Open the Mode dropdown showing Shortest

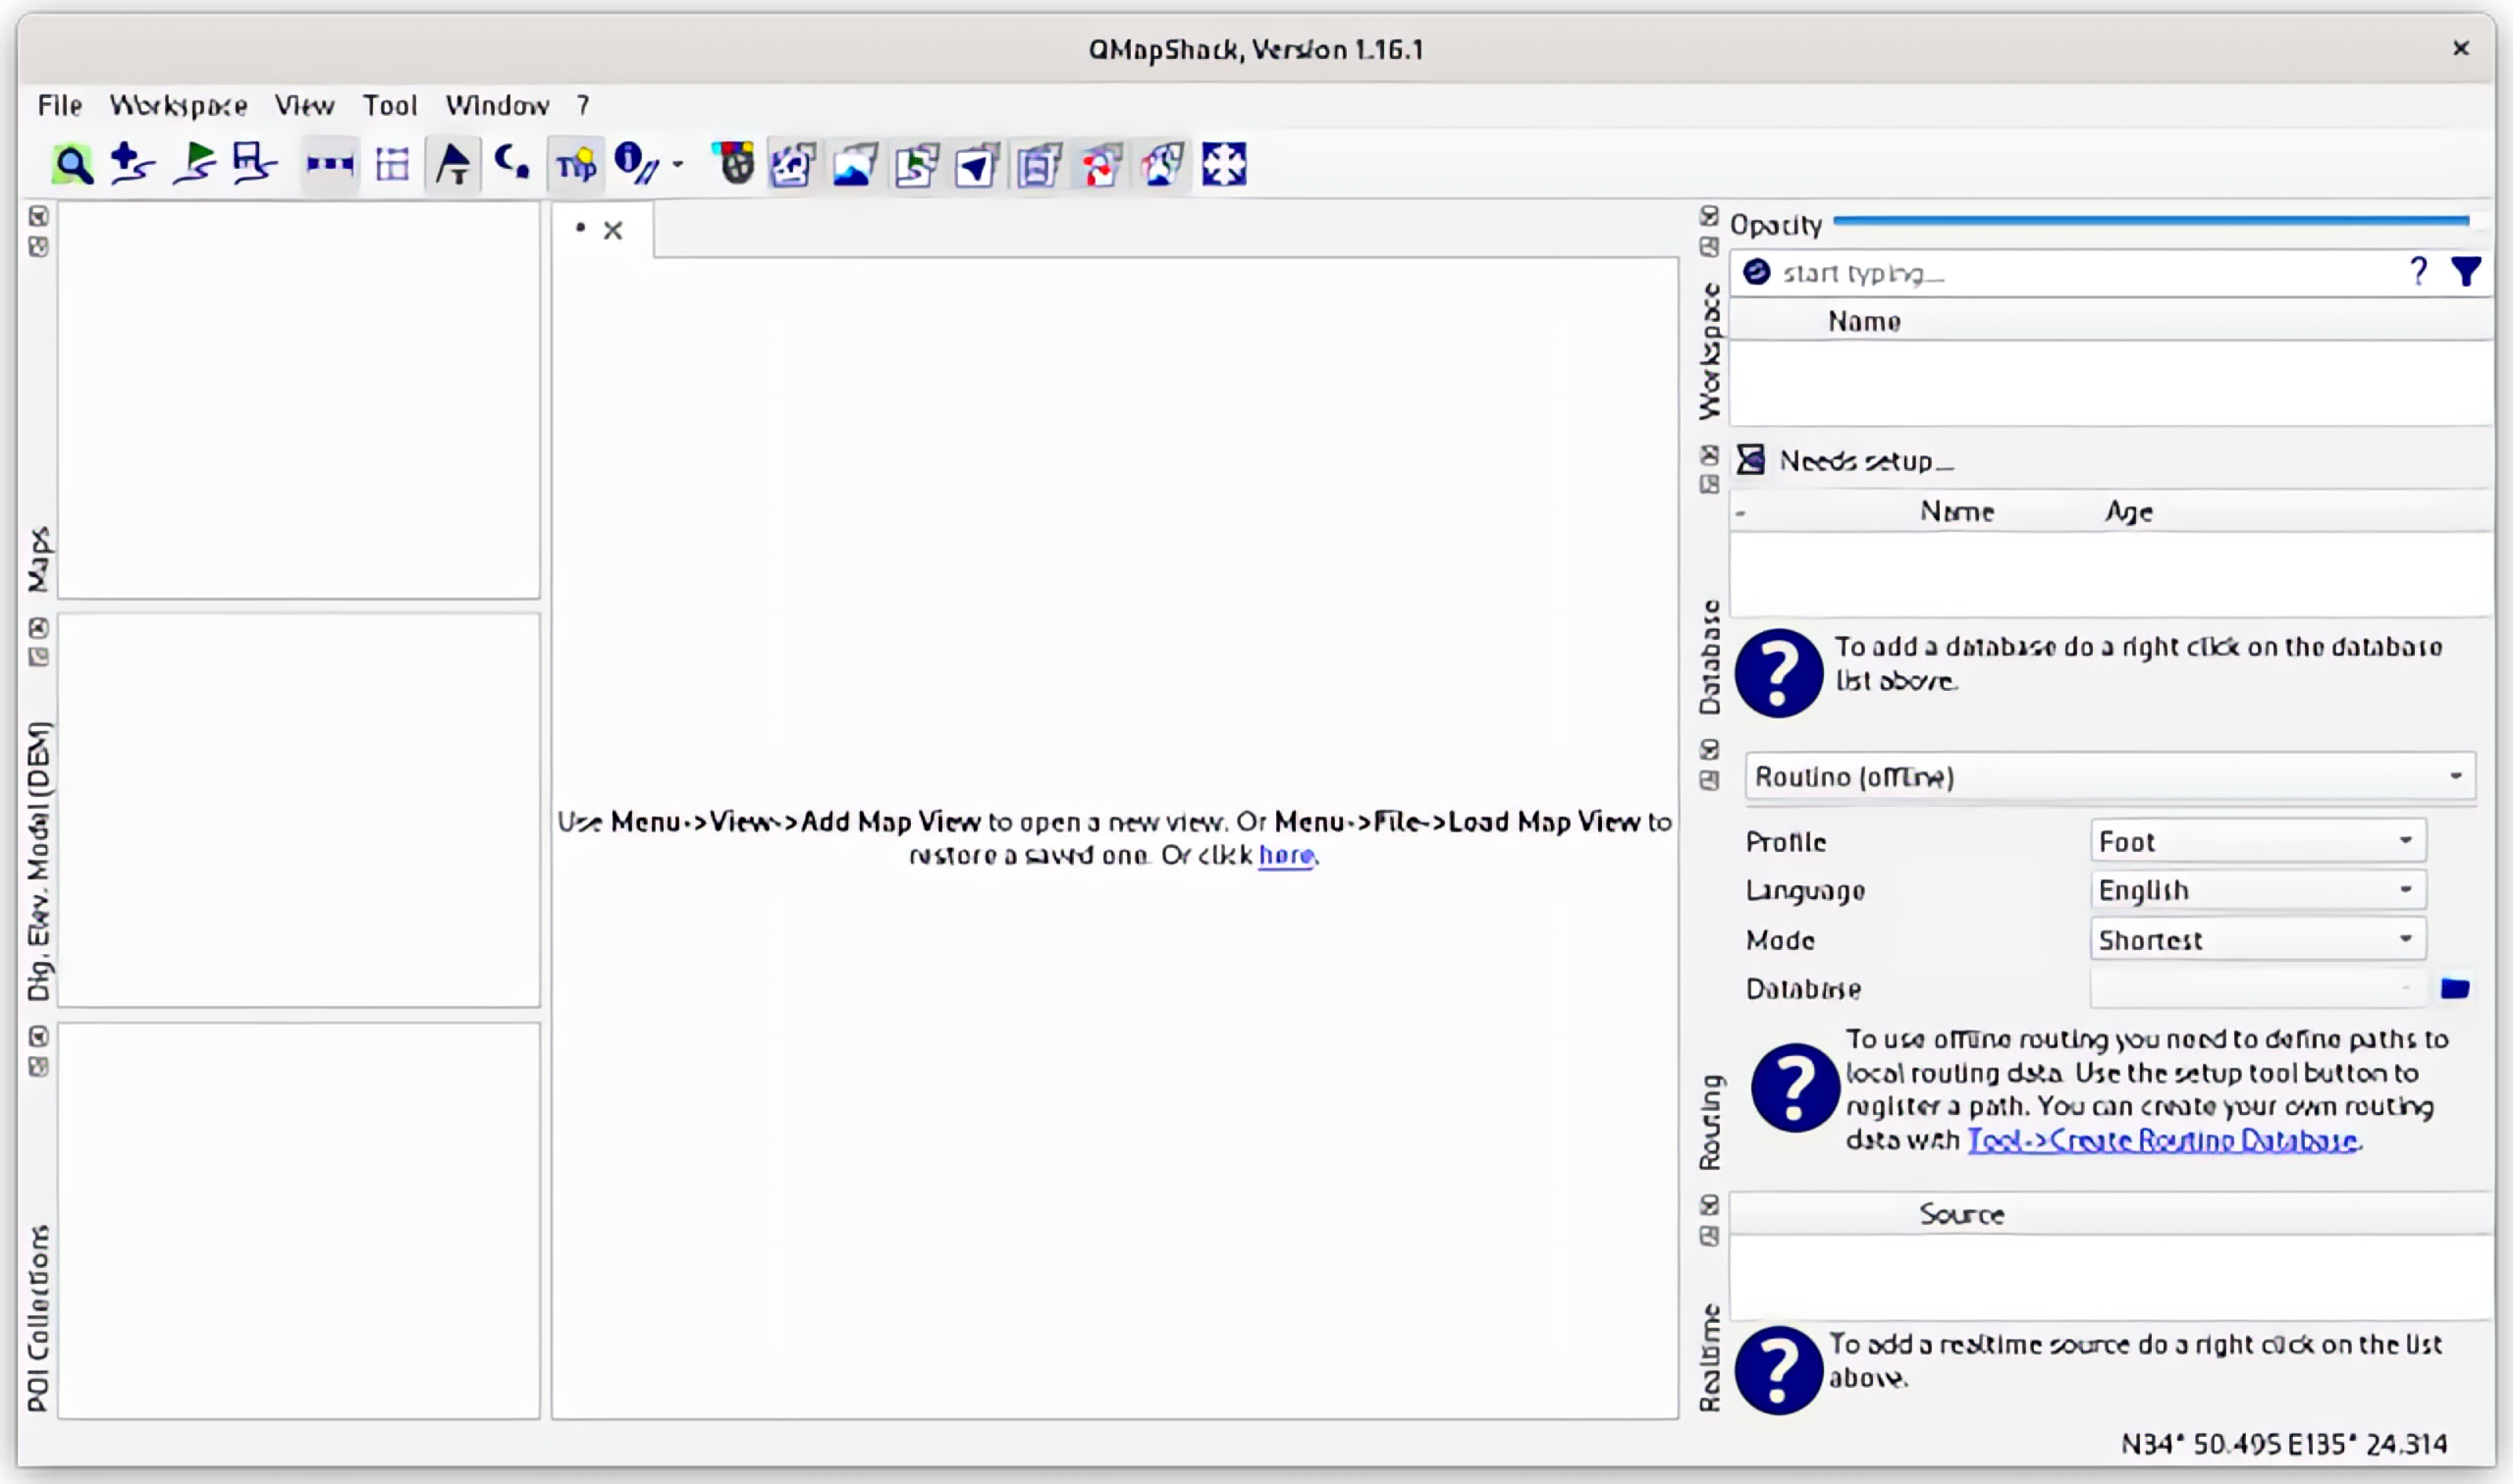(x=2258, y=939)
